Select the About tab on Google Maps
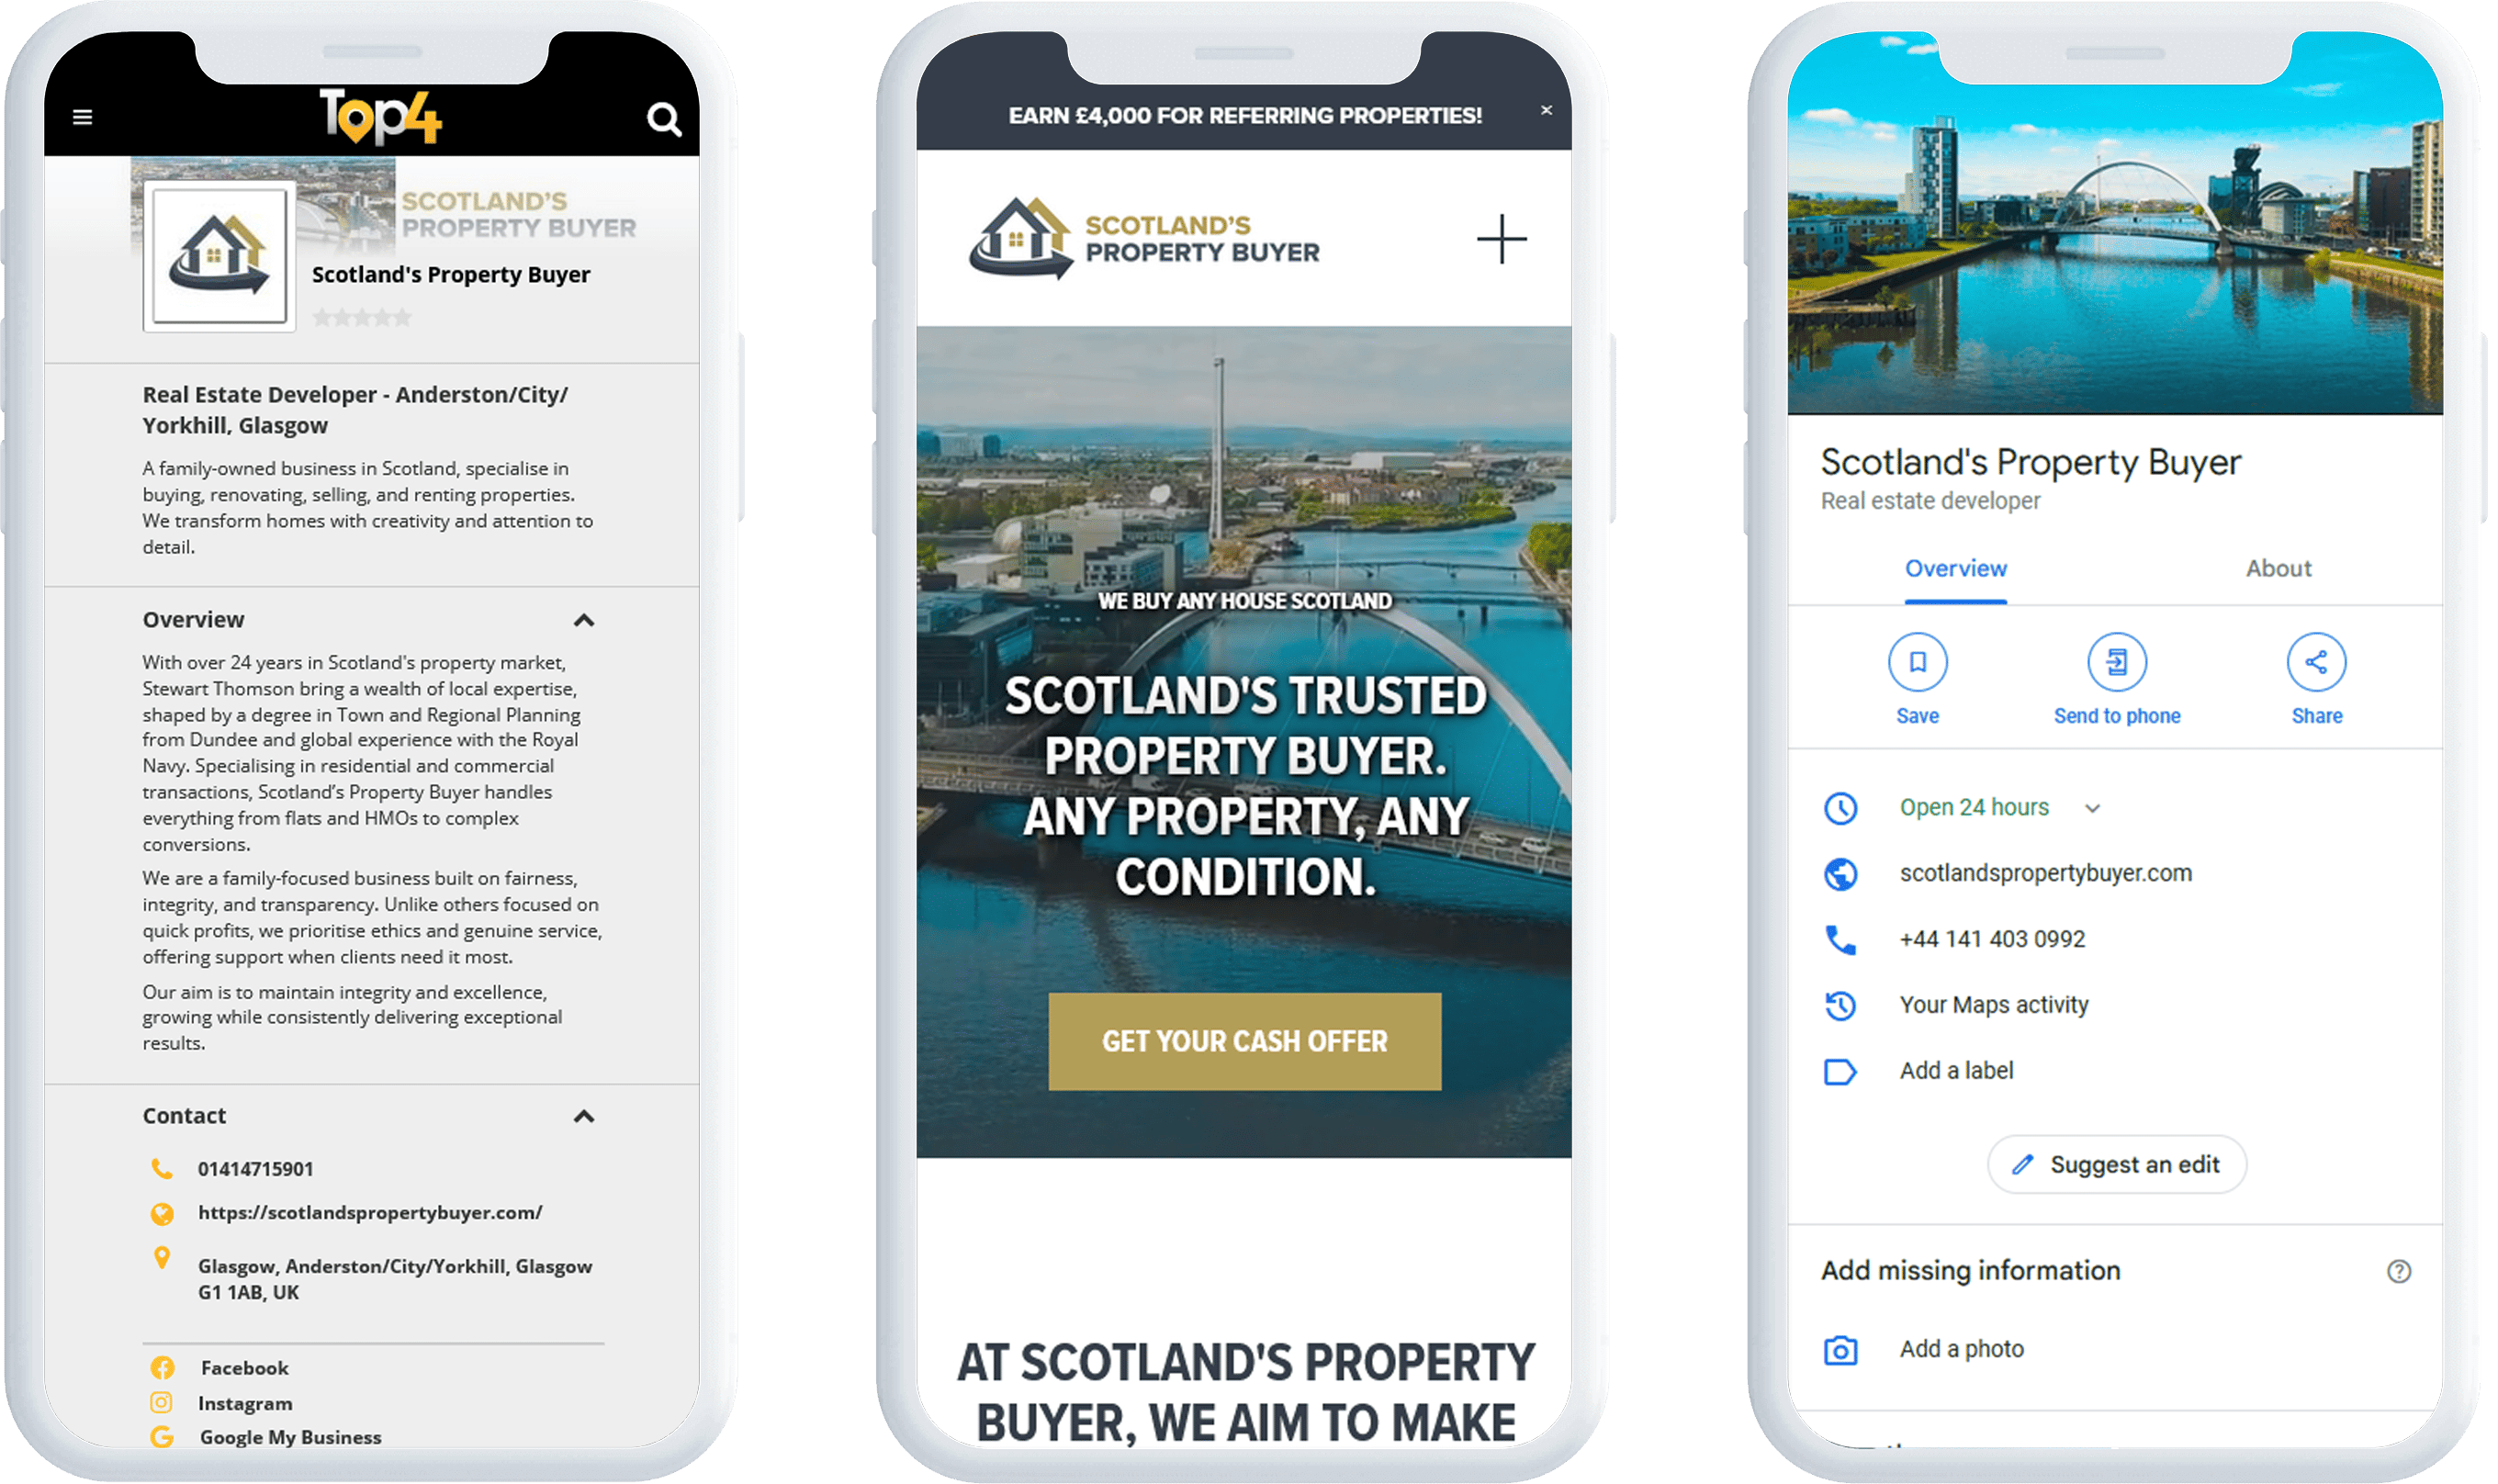The height and width of the screenshot is (1484, 2498). pyautogui.click(x=2279, y=568)
